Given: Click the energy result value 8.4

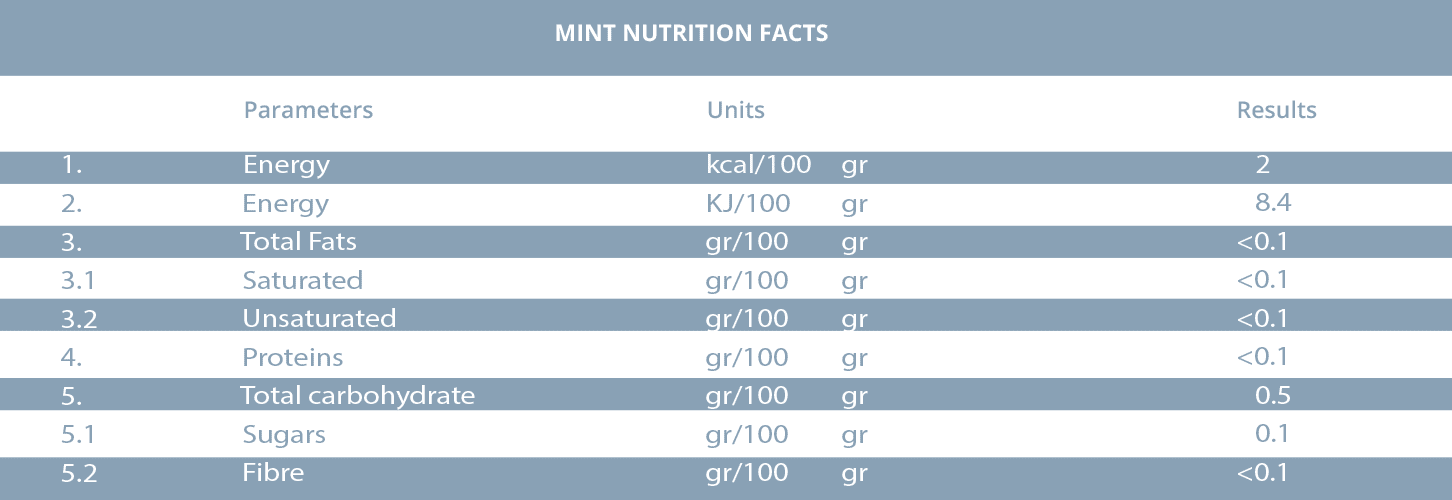Looking at the screenshot, I should (1273, 204).
